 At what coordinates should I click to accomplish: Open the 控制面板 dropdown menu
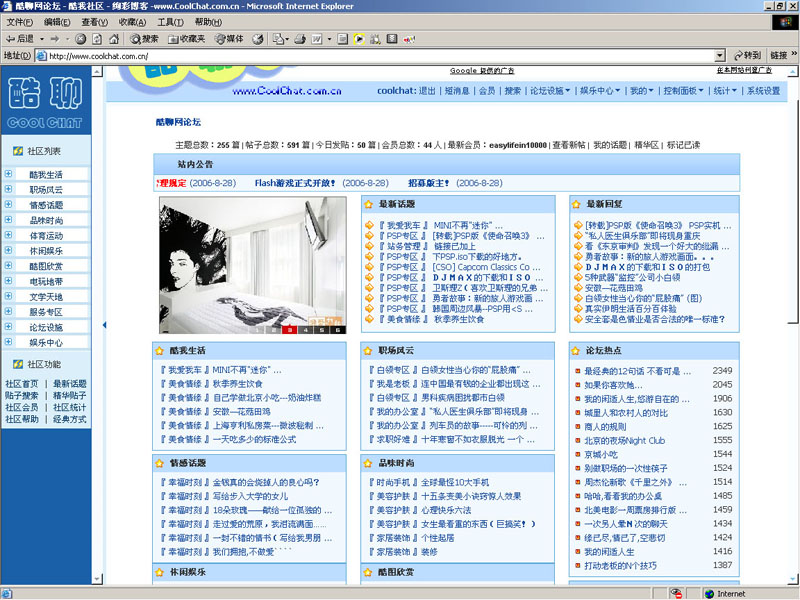[683, 91]
